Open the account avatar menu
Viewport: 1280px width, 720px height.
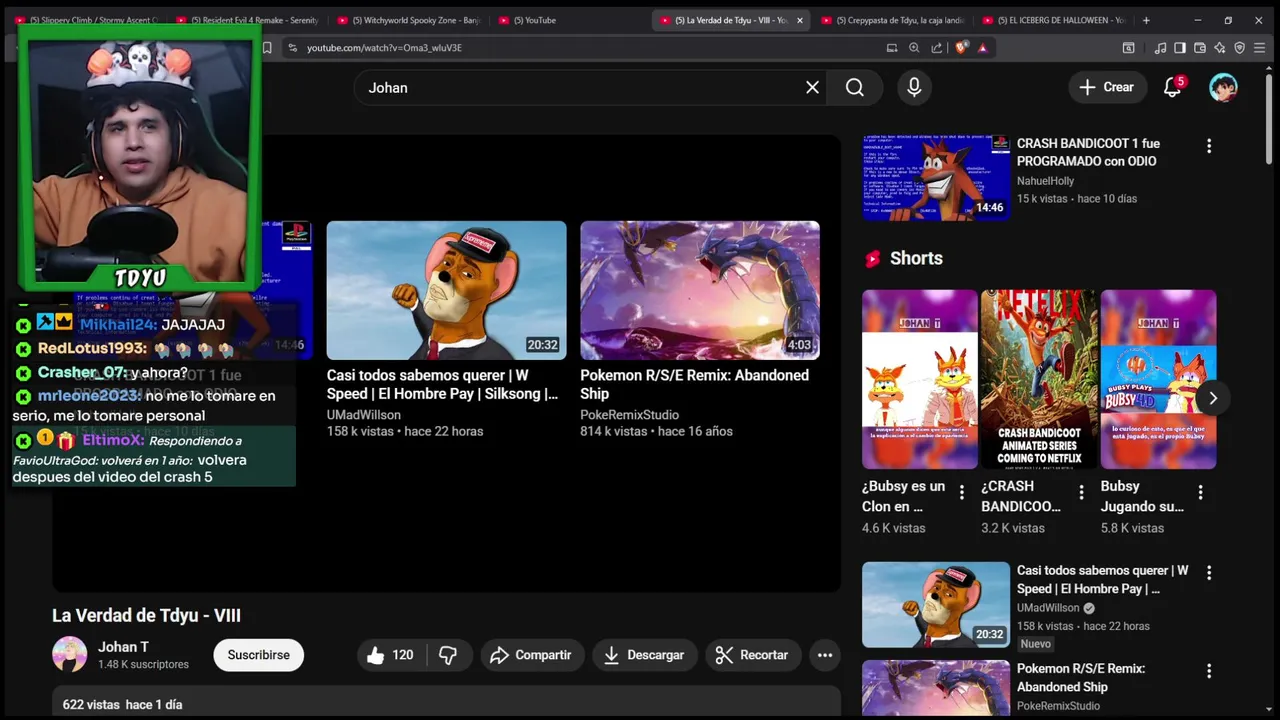pos(1224,88)
